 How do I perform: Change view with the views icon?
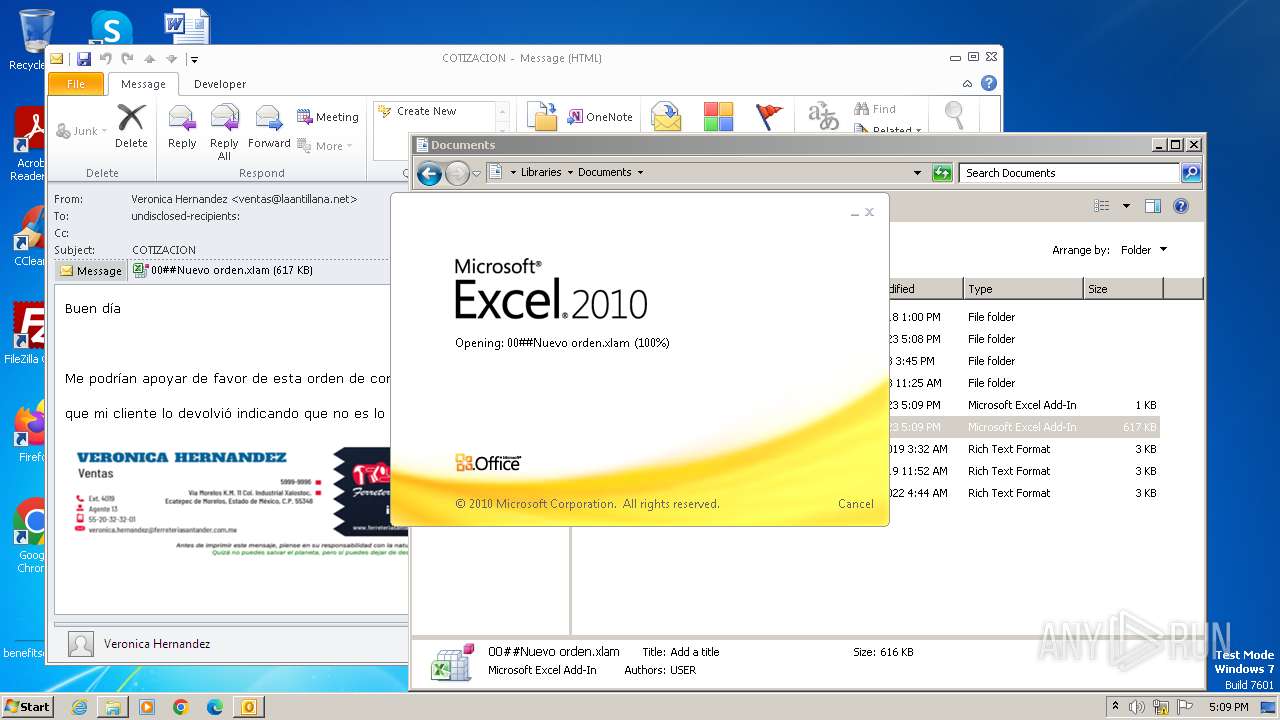(x=1101, y=206)
